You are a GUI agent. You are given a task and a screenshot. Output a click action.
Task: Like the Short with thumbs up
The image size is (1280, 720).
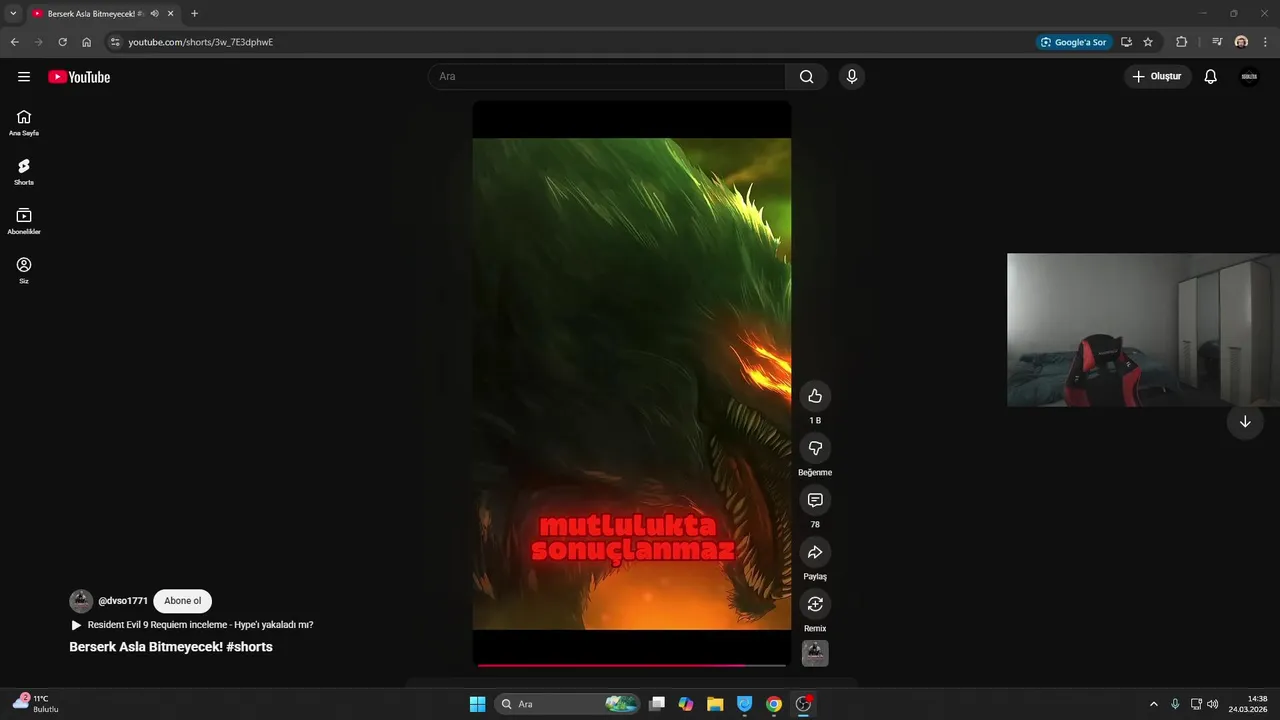tap(815, 396)
